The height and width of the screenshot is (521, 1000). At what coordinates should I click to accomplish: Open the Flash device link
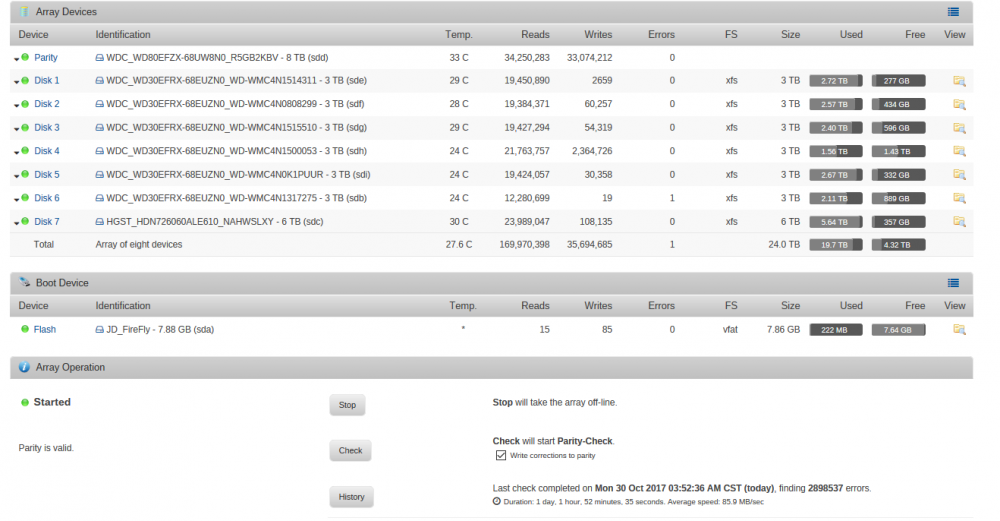45,330
